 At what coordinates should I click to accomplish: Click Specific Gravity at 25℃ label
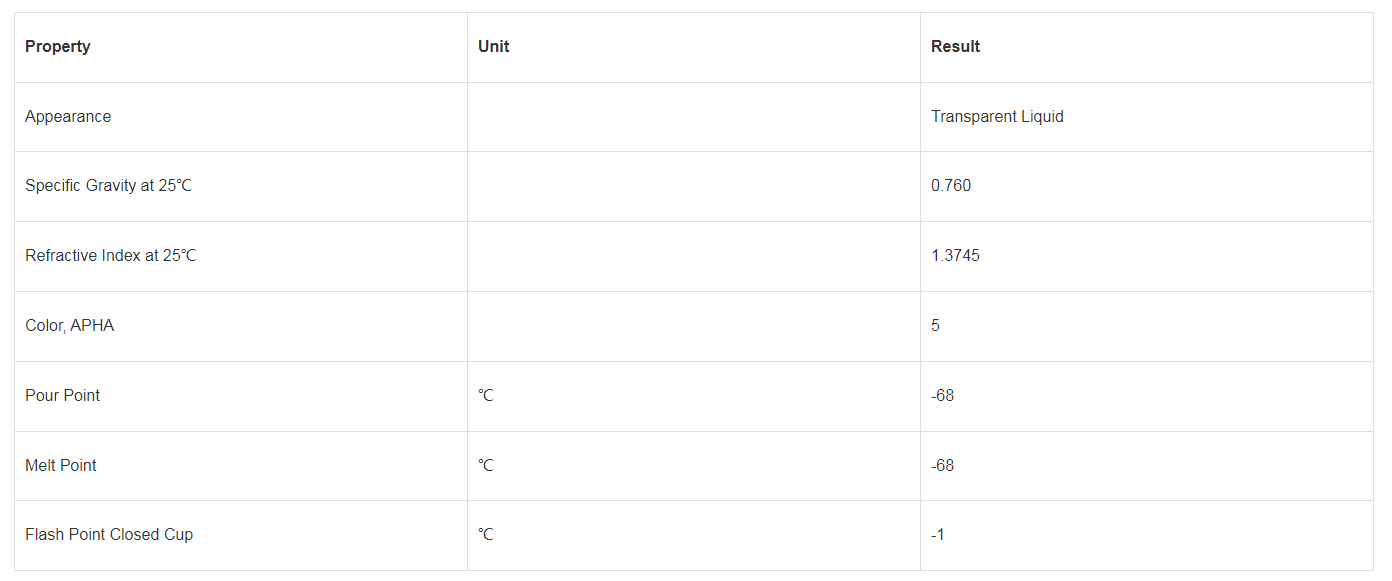(108, 186)
